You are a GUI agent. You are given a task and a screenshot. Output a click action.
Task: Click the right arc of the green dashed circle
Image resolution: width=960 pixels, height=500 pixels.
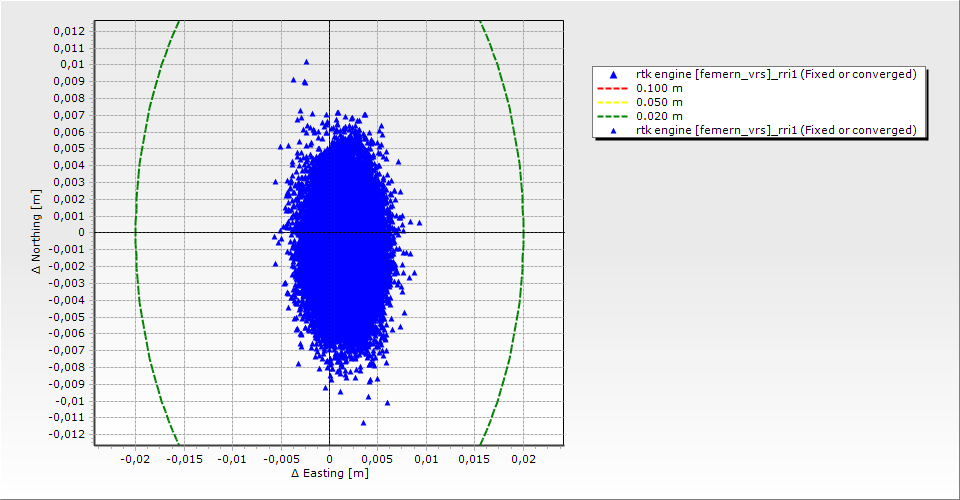[523, 232]
